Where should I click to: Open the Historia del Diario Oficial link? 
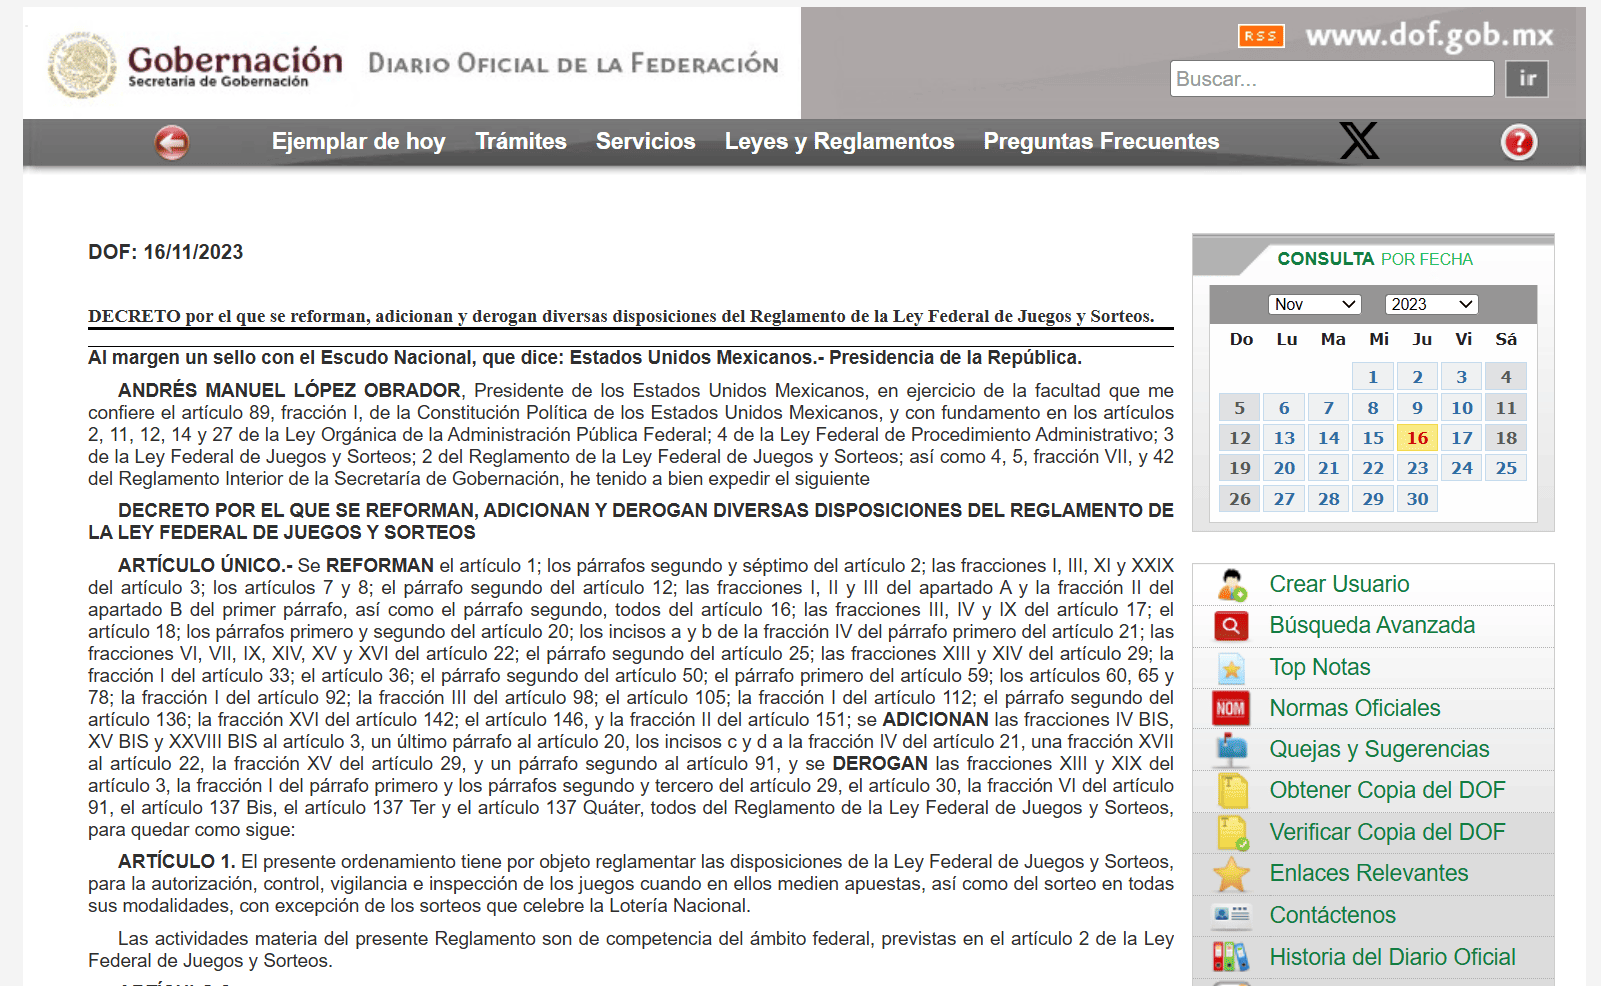pyautogui.click(x=1392, y=957)
